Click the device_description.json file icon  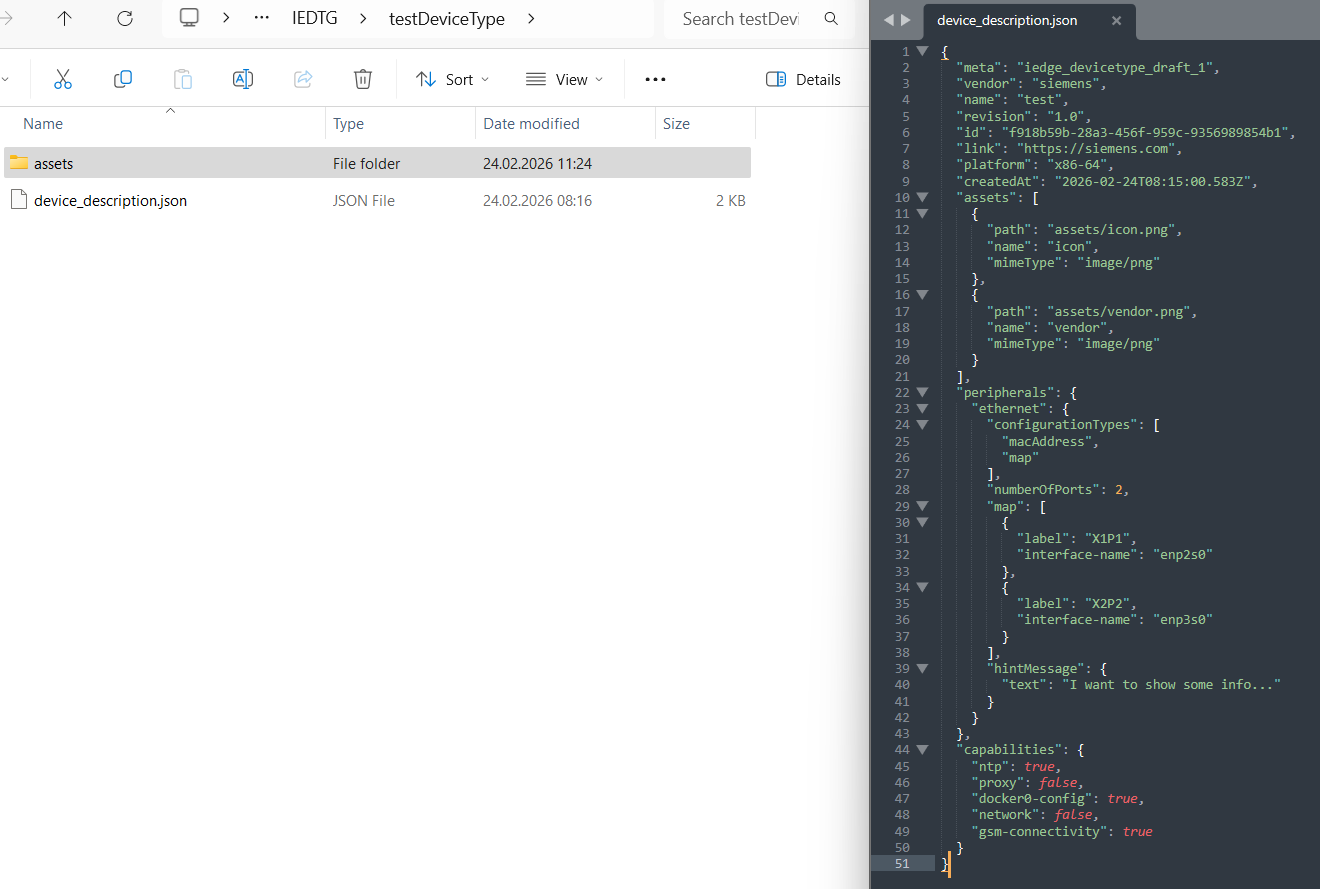point(18,200)
